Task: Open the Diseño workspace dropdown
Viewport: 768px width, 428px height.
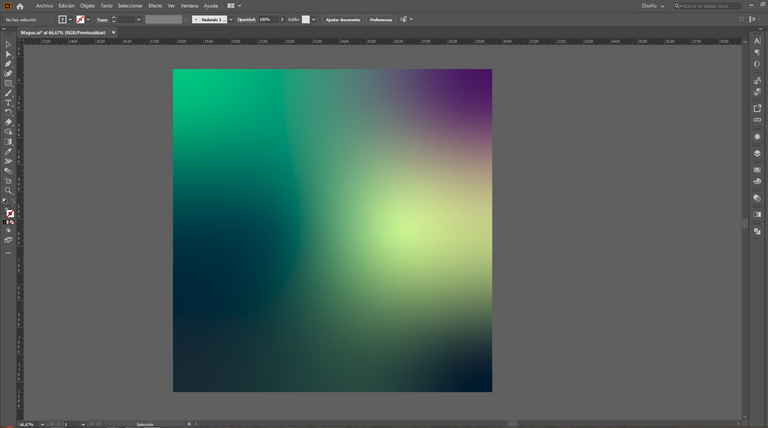Action: click(x=653, y=6)
